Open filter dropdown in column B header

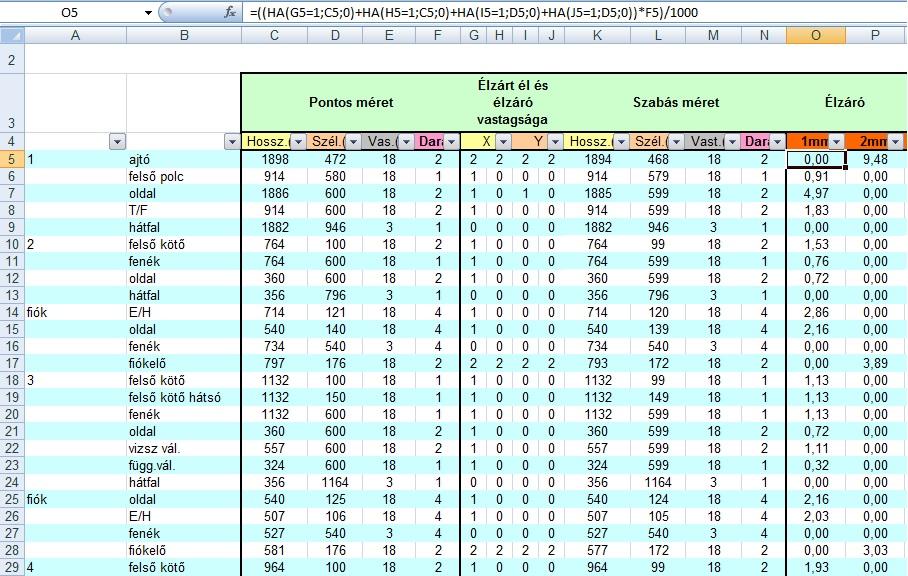pos(232,142)
